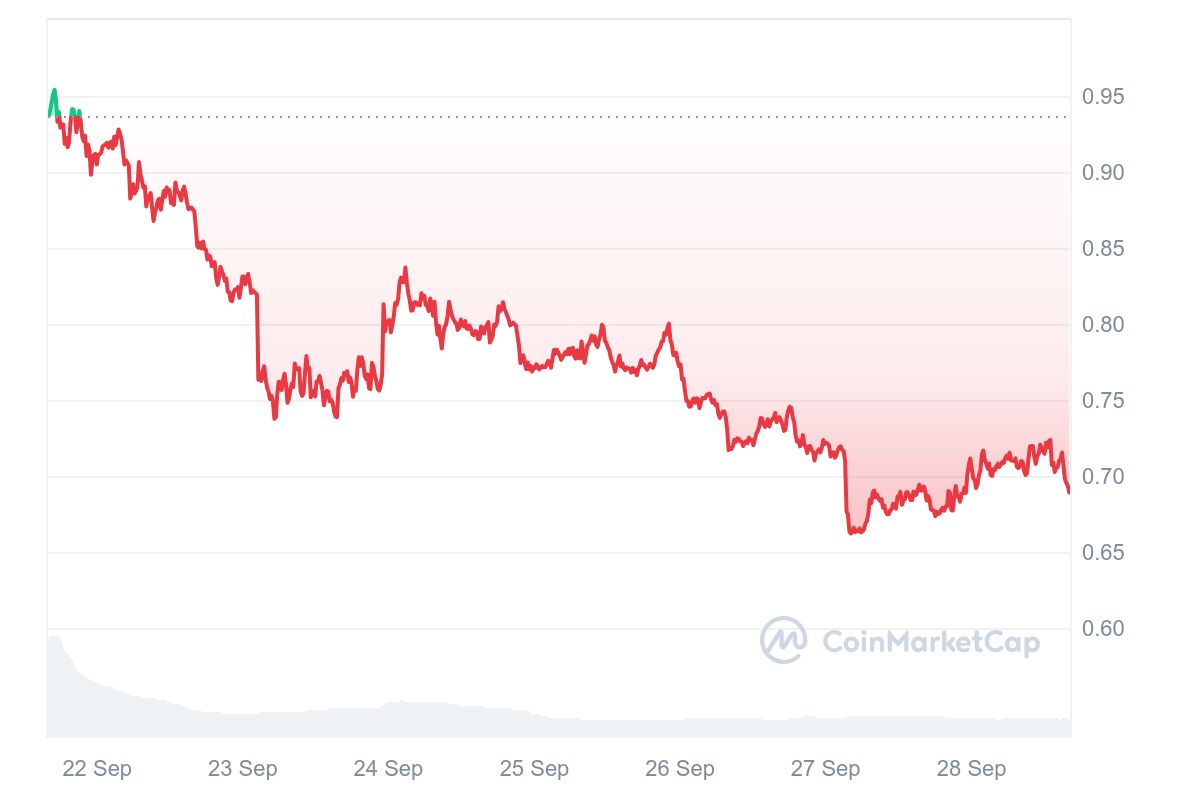This screenshot has width=1200, height=800.
Task: Click the CoinMarketCap logo icon
Action: click(x=783, y=640)
